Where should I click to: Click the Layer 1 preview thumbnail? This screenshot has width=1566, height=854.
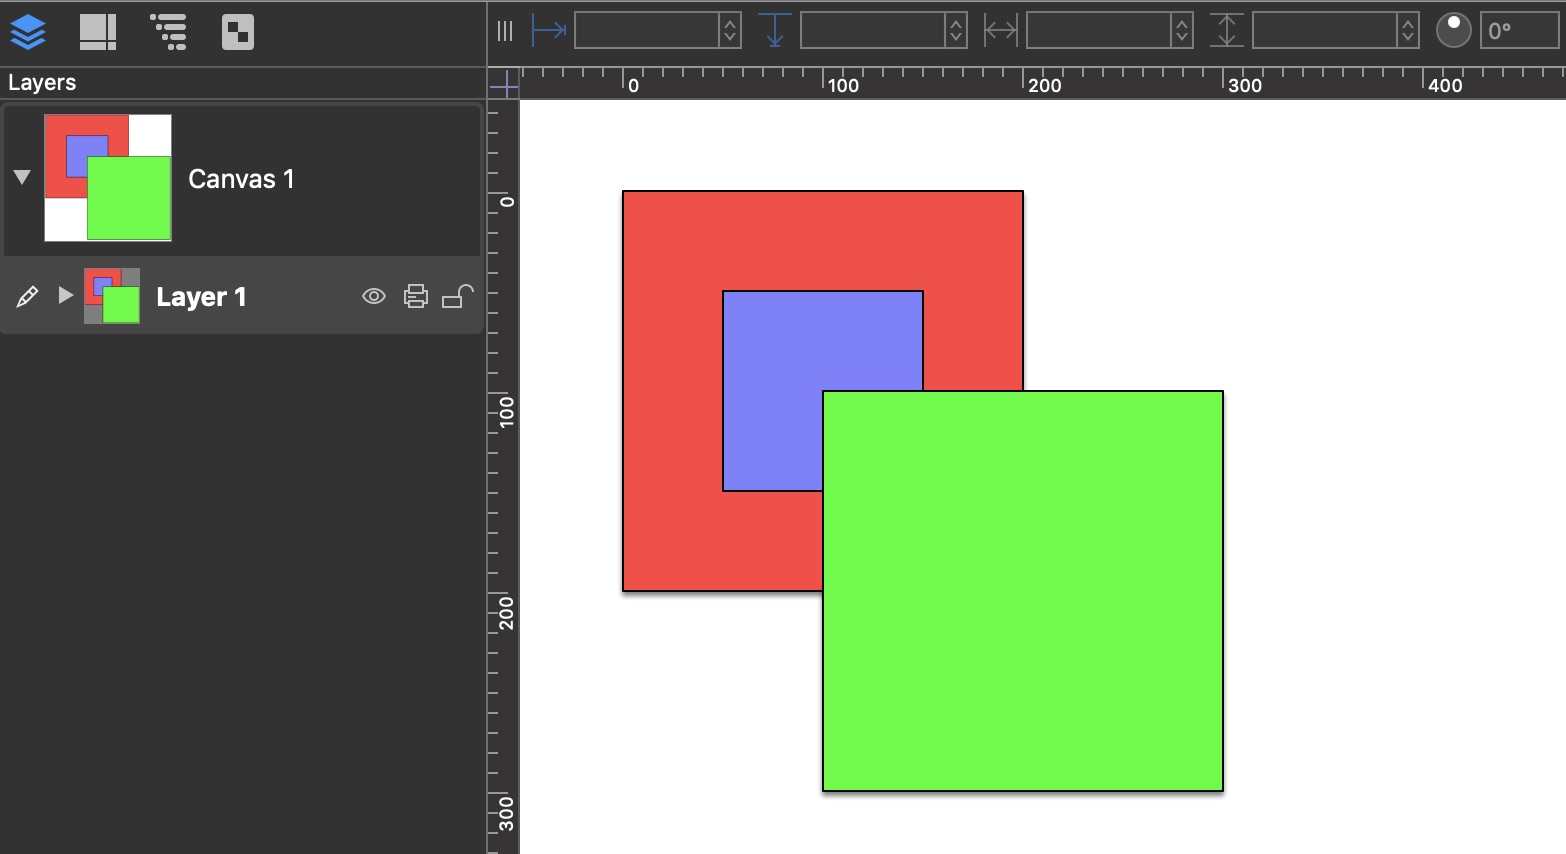pyautogui.click(x=112, y=296)
